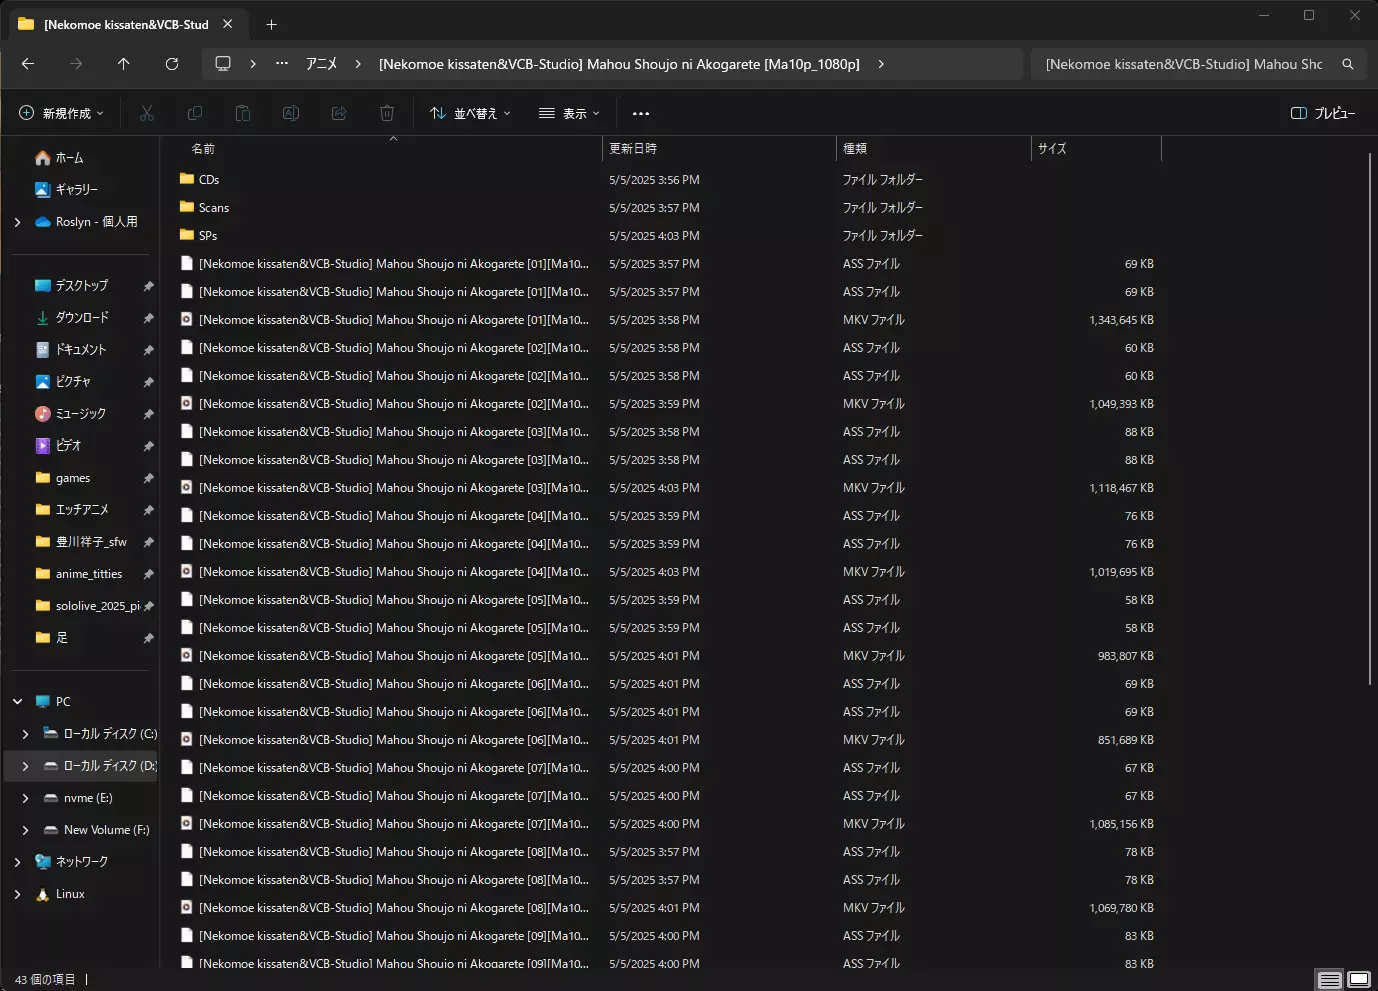The width and height of the screenshot is (1378, 991).
Task: Expand ローカル ディスク (D:) drive node
Action: (26, 766)
